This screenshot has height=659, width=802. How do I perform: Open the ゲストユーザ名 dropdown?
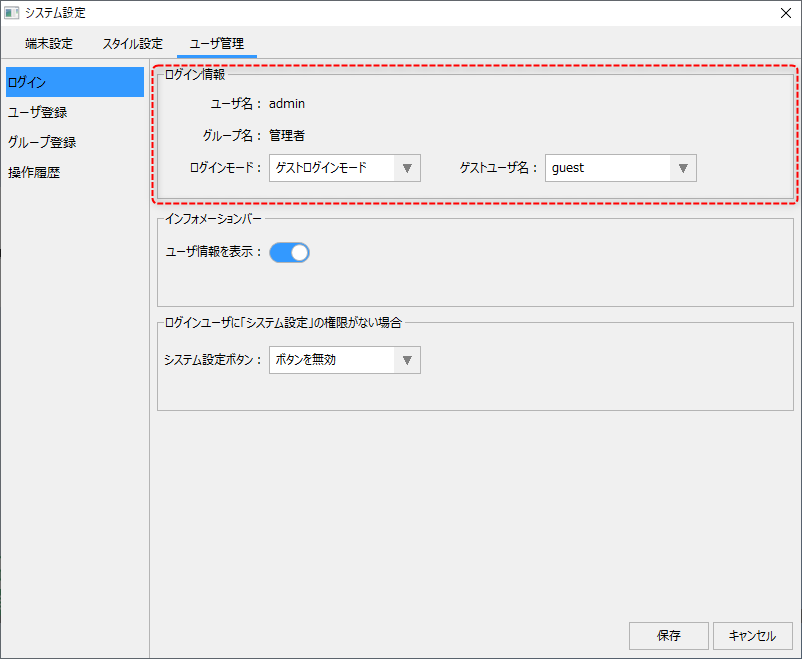608,168
